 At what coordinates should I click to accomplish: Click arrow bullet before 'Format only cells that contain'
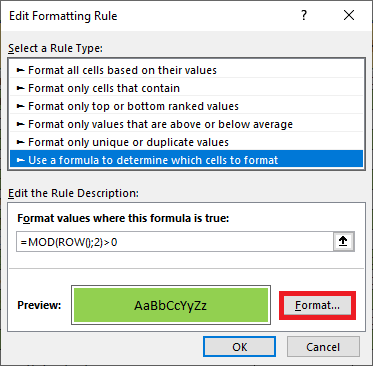click(21, 88)
